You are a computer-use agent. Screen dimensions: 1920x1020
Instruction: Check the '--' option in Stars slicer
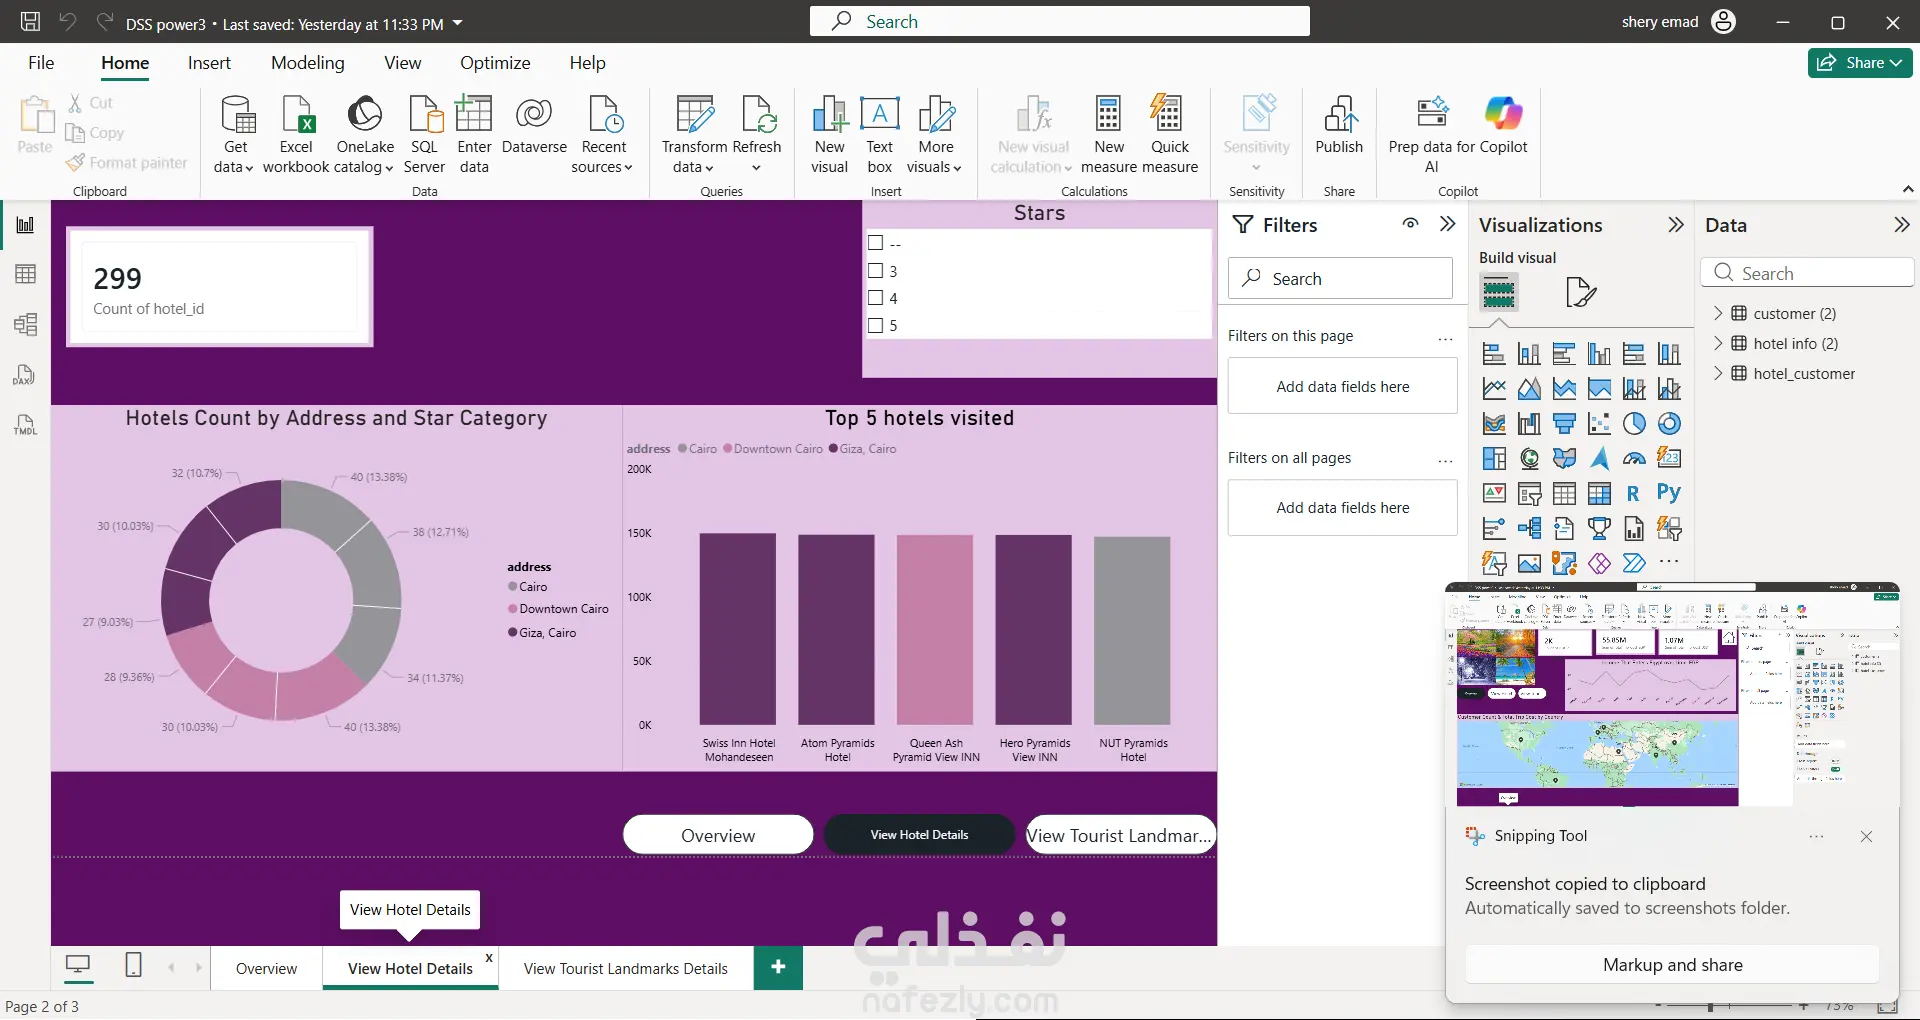coord(876,243)
